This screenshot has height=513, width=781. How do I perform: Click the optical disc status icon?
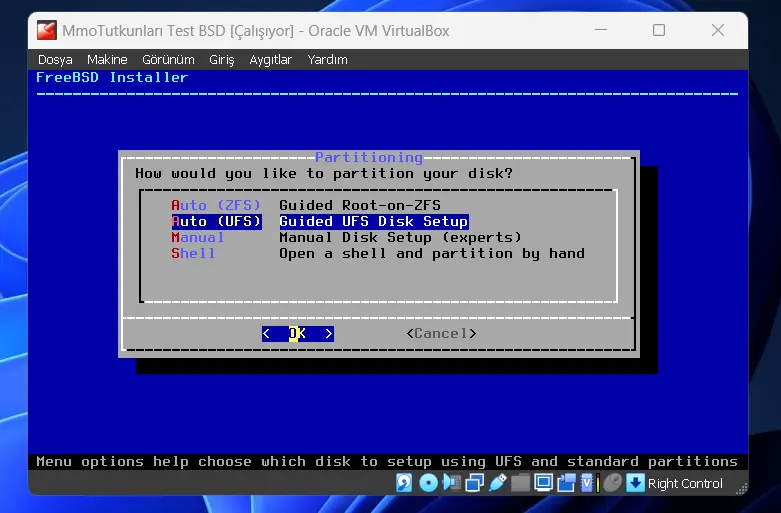[x=428, y=483]
